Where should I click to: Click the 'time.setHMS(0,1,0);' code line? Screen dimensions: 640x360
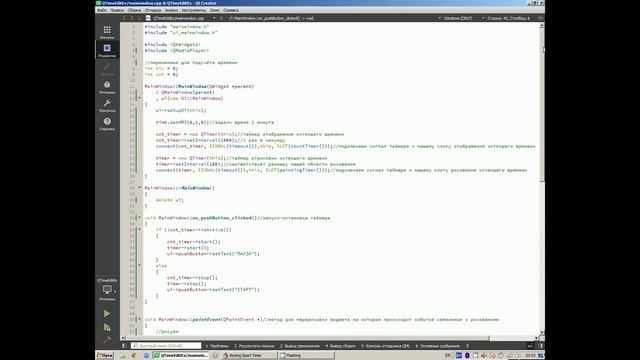click(181, 122)
